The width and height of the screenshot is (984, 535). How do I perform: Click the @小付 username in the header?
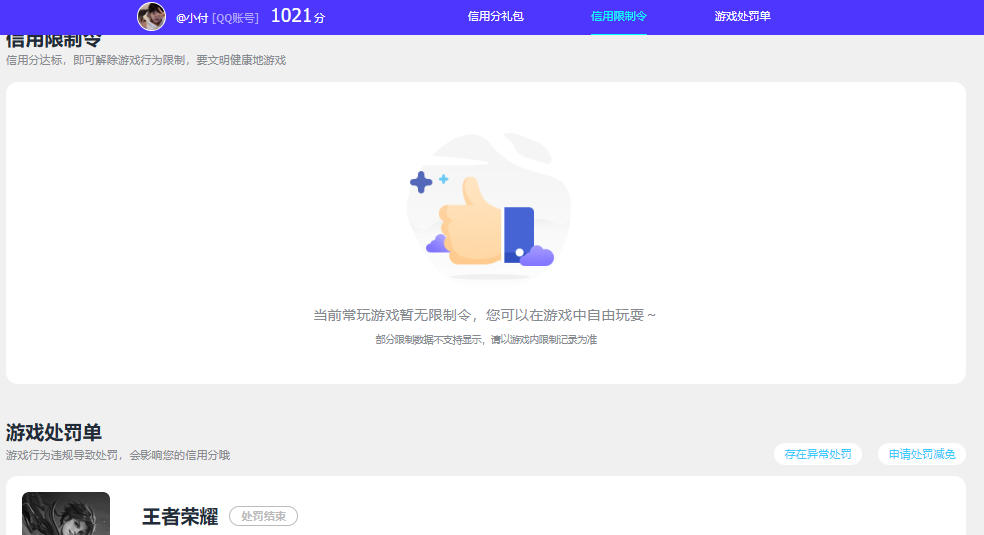click(192, 18)
